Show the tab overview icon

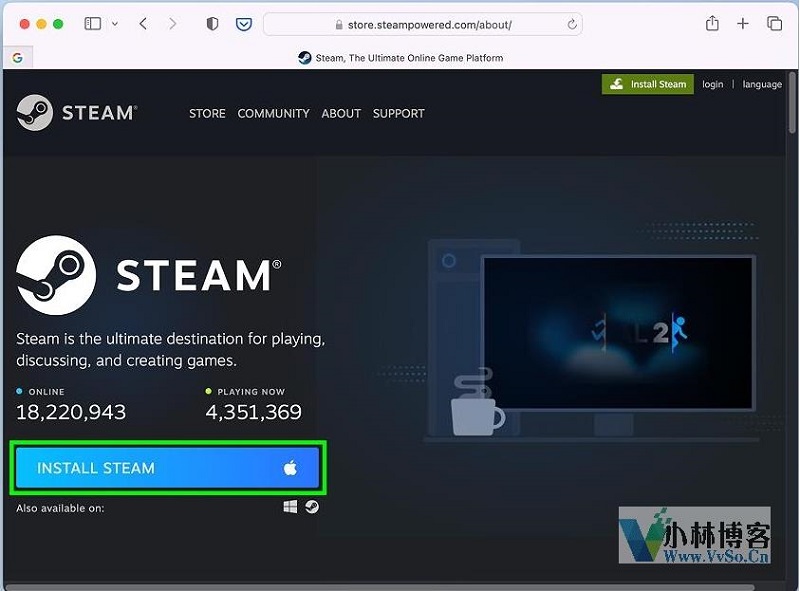click(774, 23)
